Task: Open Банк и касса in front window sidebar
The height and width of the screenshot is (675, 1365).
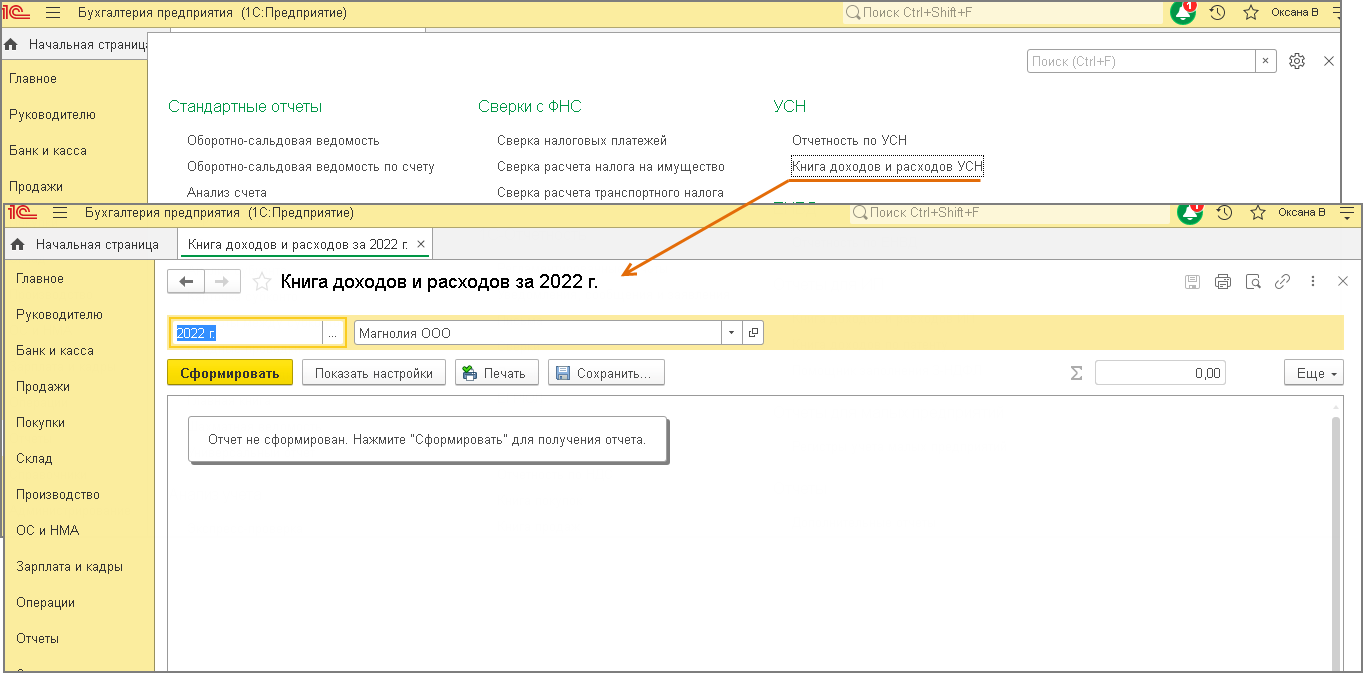Action: 55,351
